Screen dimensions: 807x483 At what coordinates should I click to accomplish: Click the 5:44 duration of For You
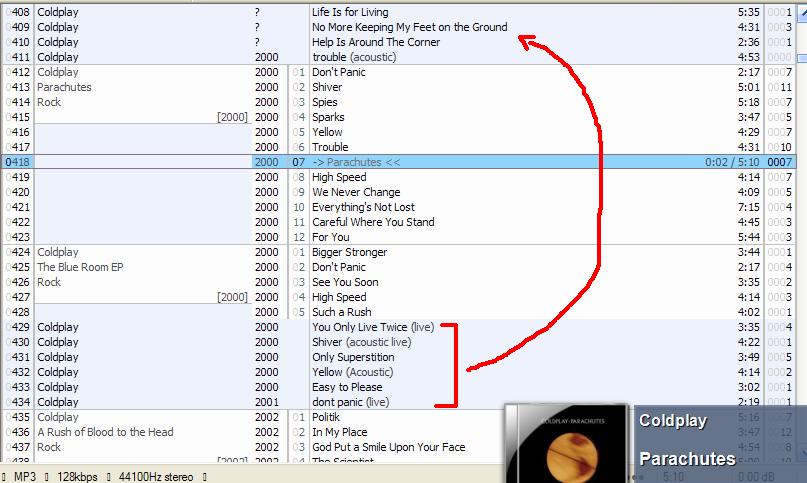pyautogui.click(x=749, y=237)
